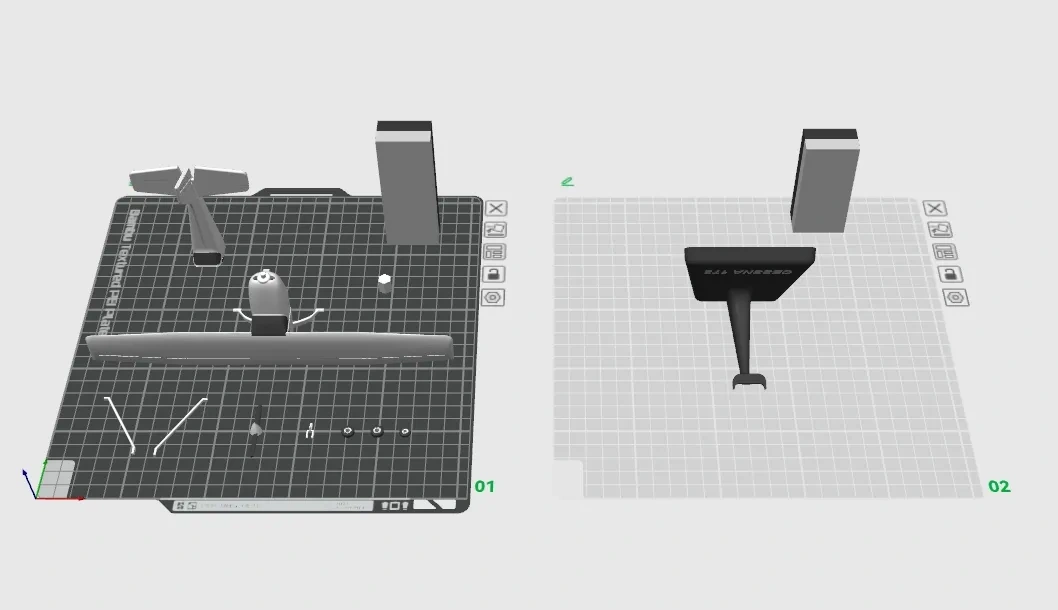Arrange objects on plate 02
The height and width of the screenshot is (610, 1058).
[x=945, y=252]
